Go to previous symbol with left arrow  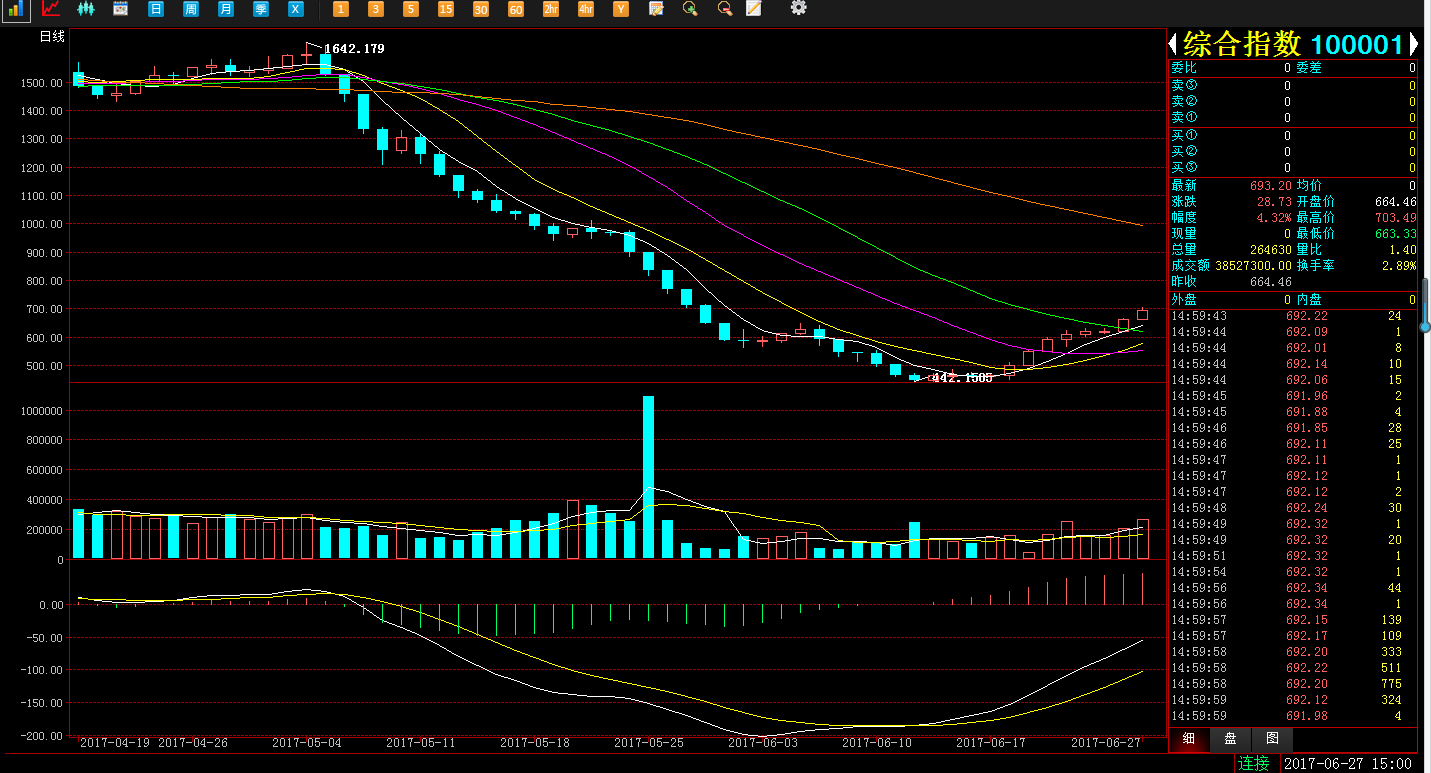point(1173,44)
